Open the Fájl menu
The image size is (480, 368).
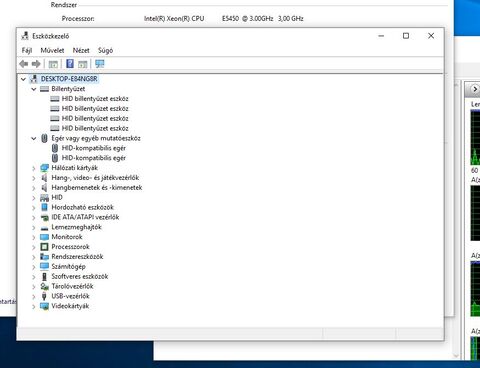tap(27, 50)
